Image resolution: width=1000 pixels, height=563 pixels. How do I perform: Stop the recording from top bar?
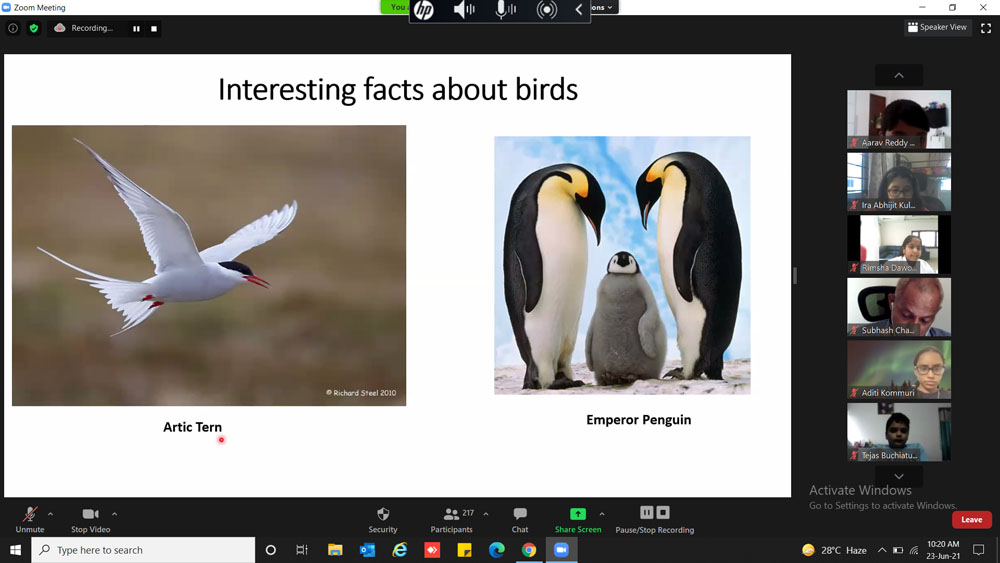154,28
